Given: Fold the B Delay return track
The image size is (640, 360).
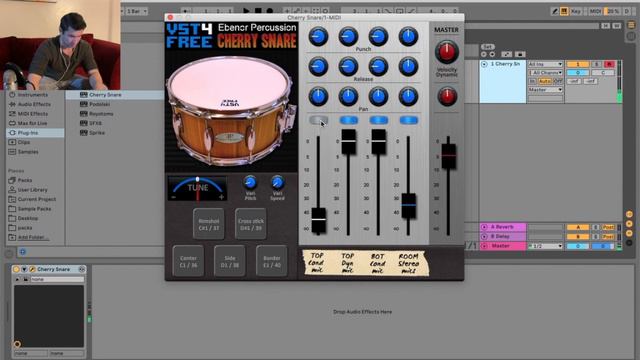Looking at the screenshot, I should [484, 236].
